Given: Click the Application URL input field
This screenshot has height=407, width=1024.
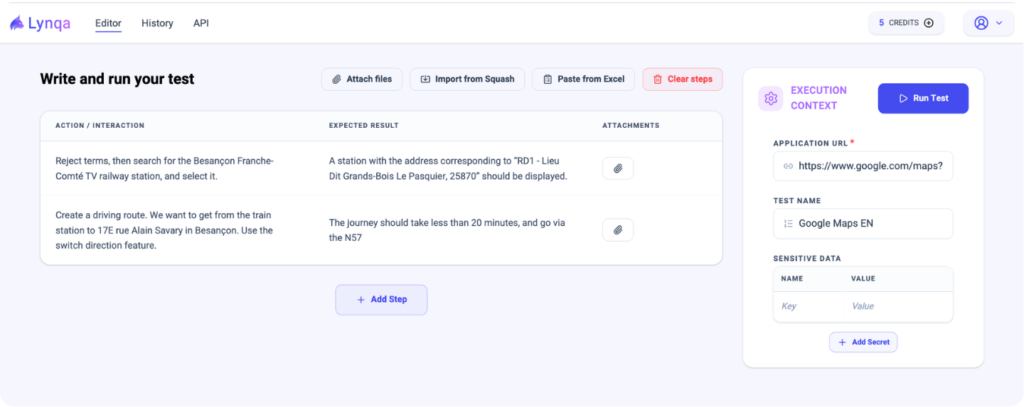Looking at the screenshot, I should 870,166.
